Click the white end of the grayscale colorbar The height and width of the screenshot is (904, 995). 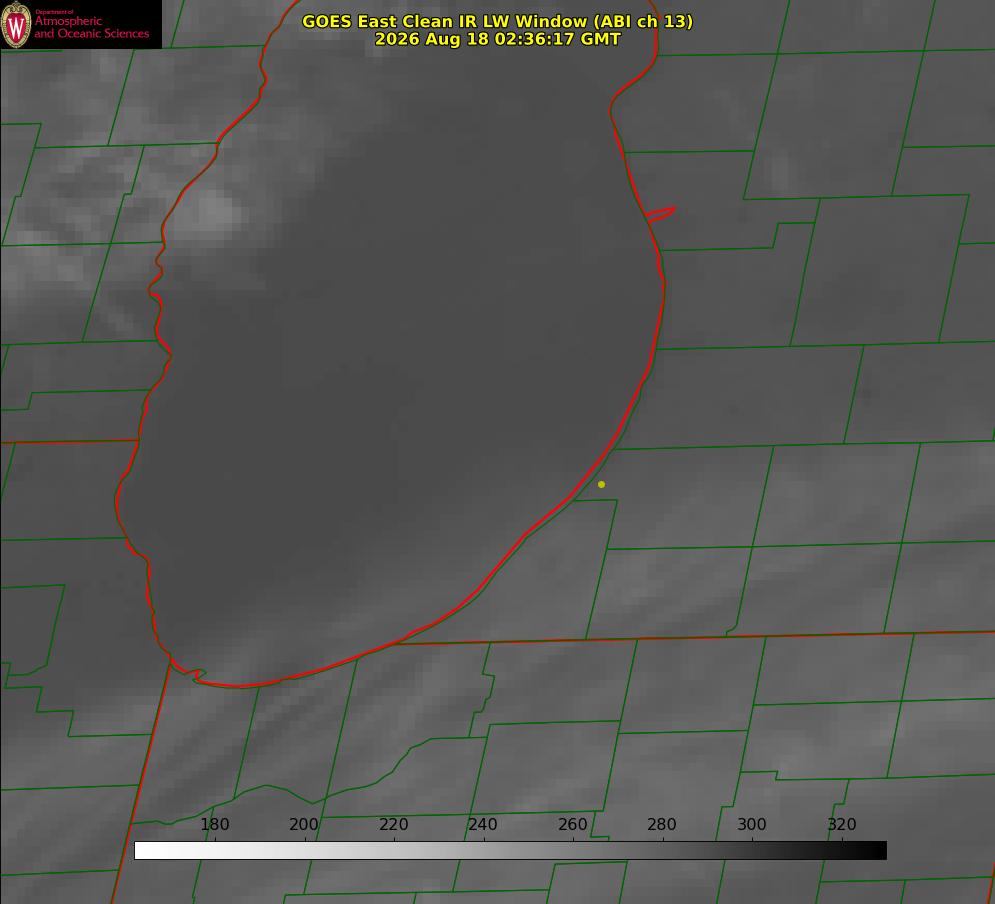pyautogui.click(x=143, y=851)
